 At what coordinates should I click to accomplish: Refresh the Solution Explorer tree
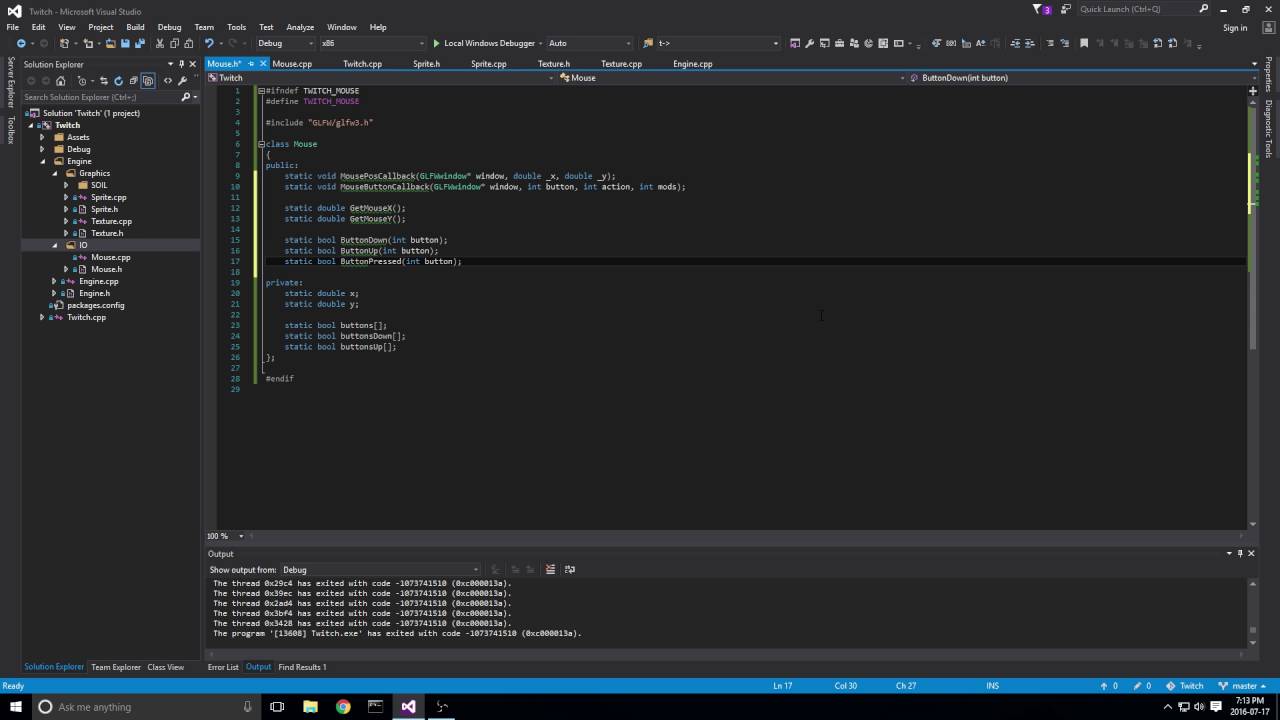pyautogui.click(x=118, y=81)
